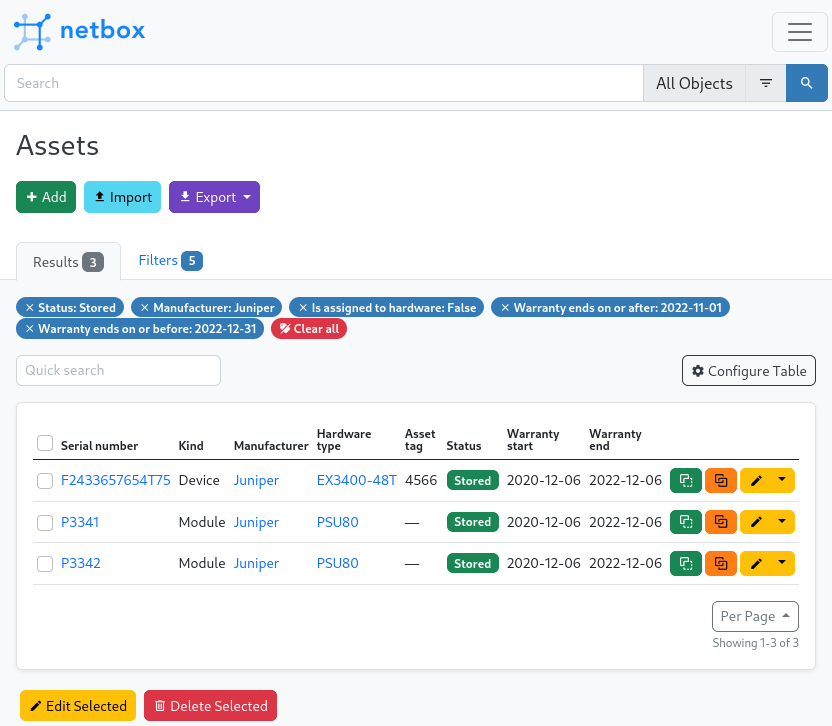Open asset serial P3341 link

click(80, 522)
